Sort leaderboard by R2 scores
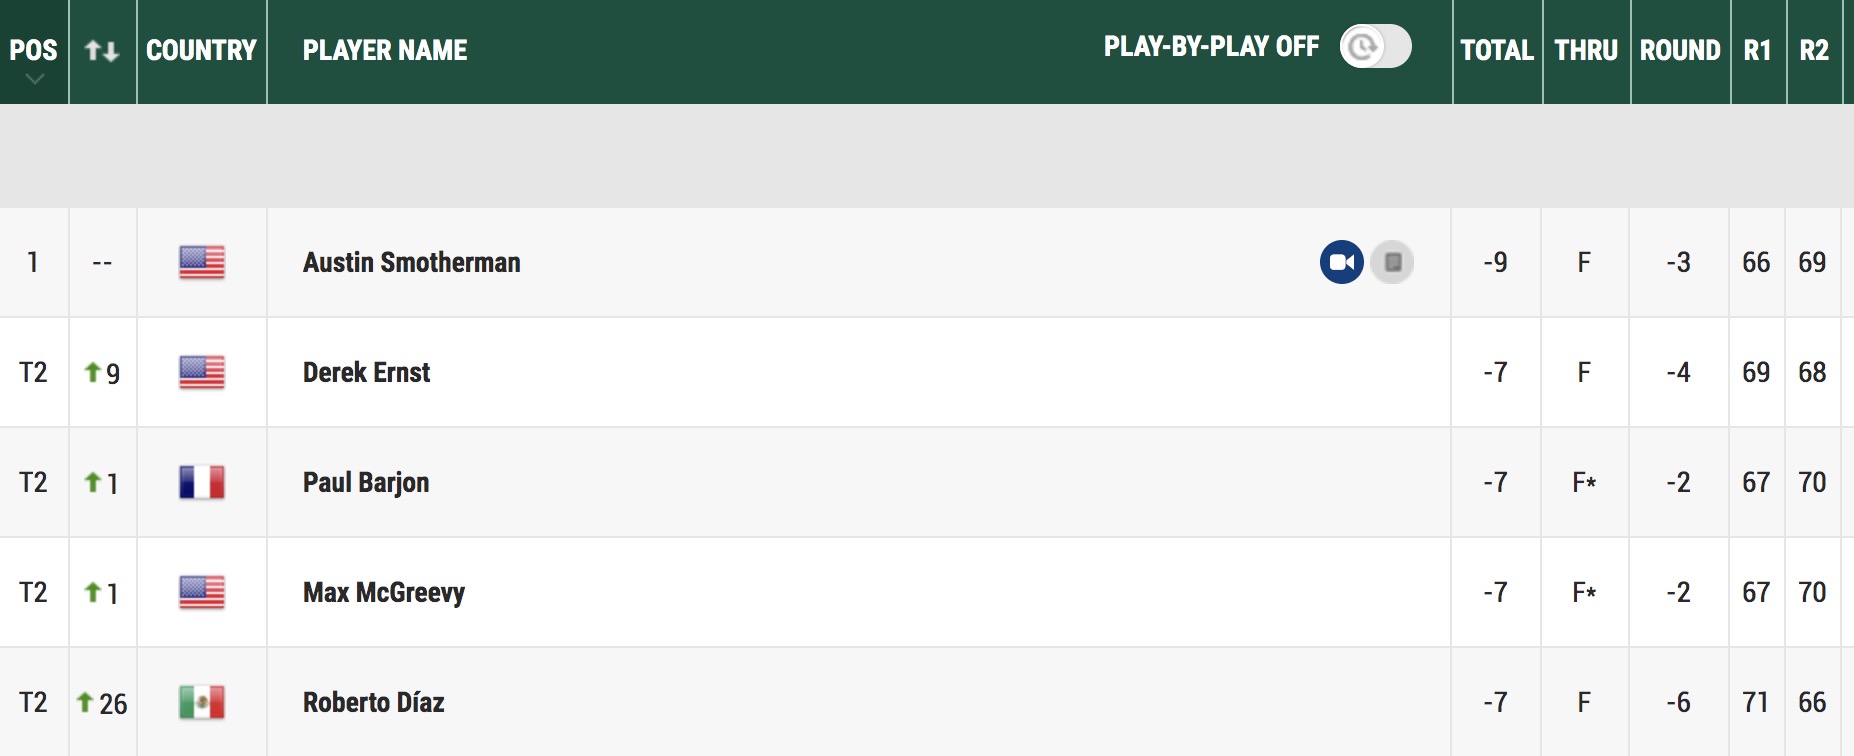The width and height of the screenshot is (1854, 756). [x=1814, y=51]
